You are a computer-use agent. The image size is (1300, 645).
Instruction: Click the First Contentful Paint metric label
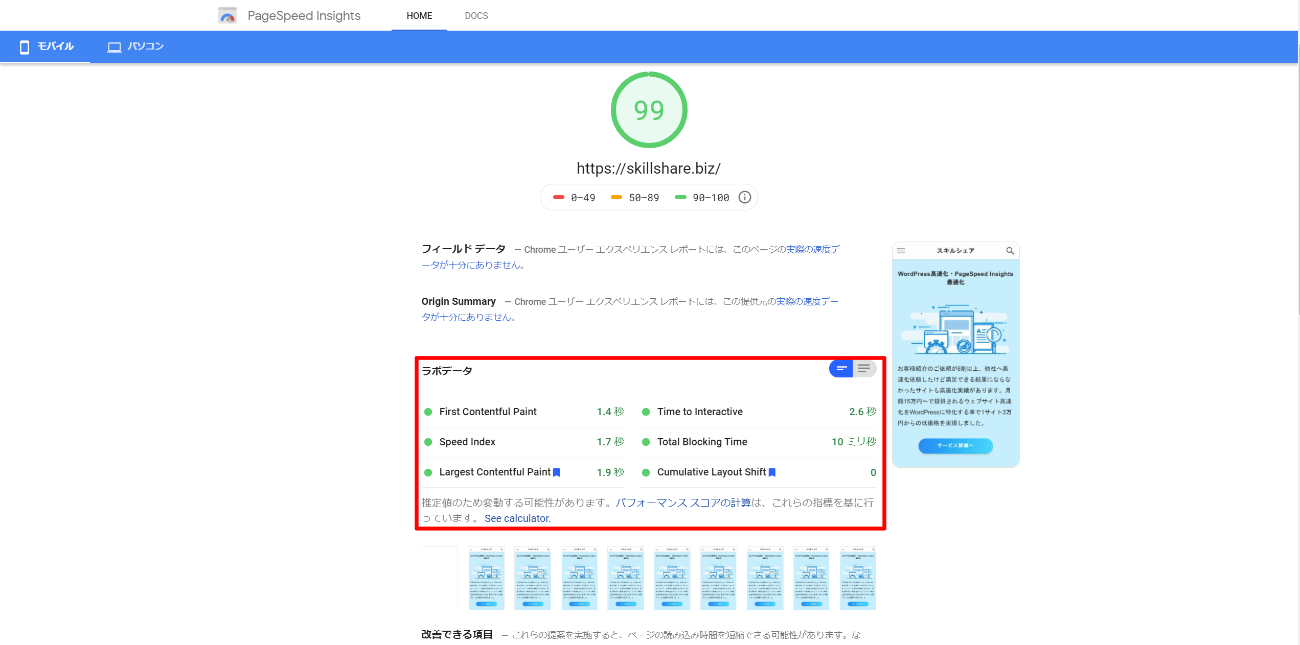tap(488, 412)
